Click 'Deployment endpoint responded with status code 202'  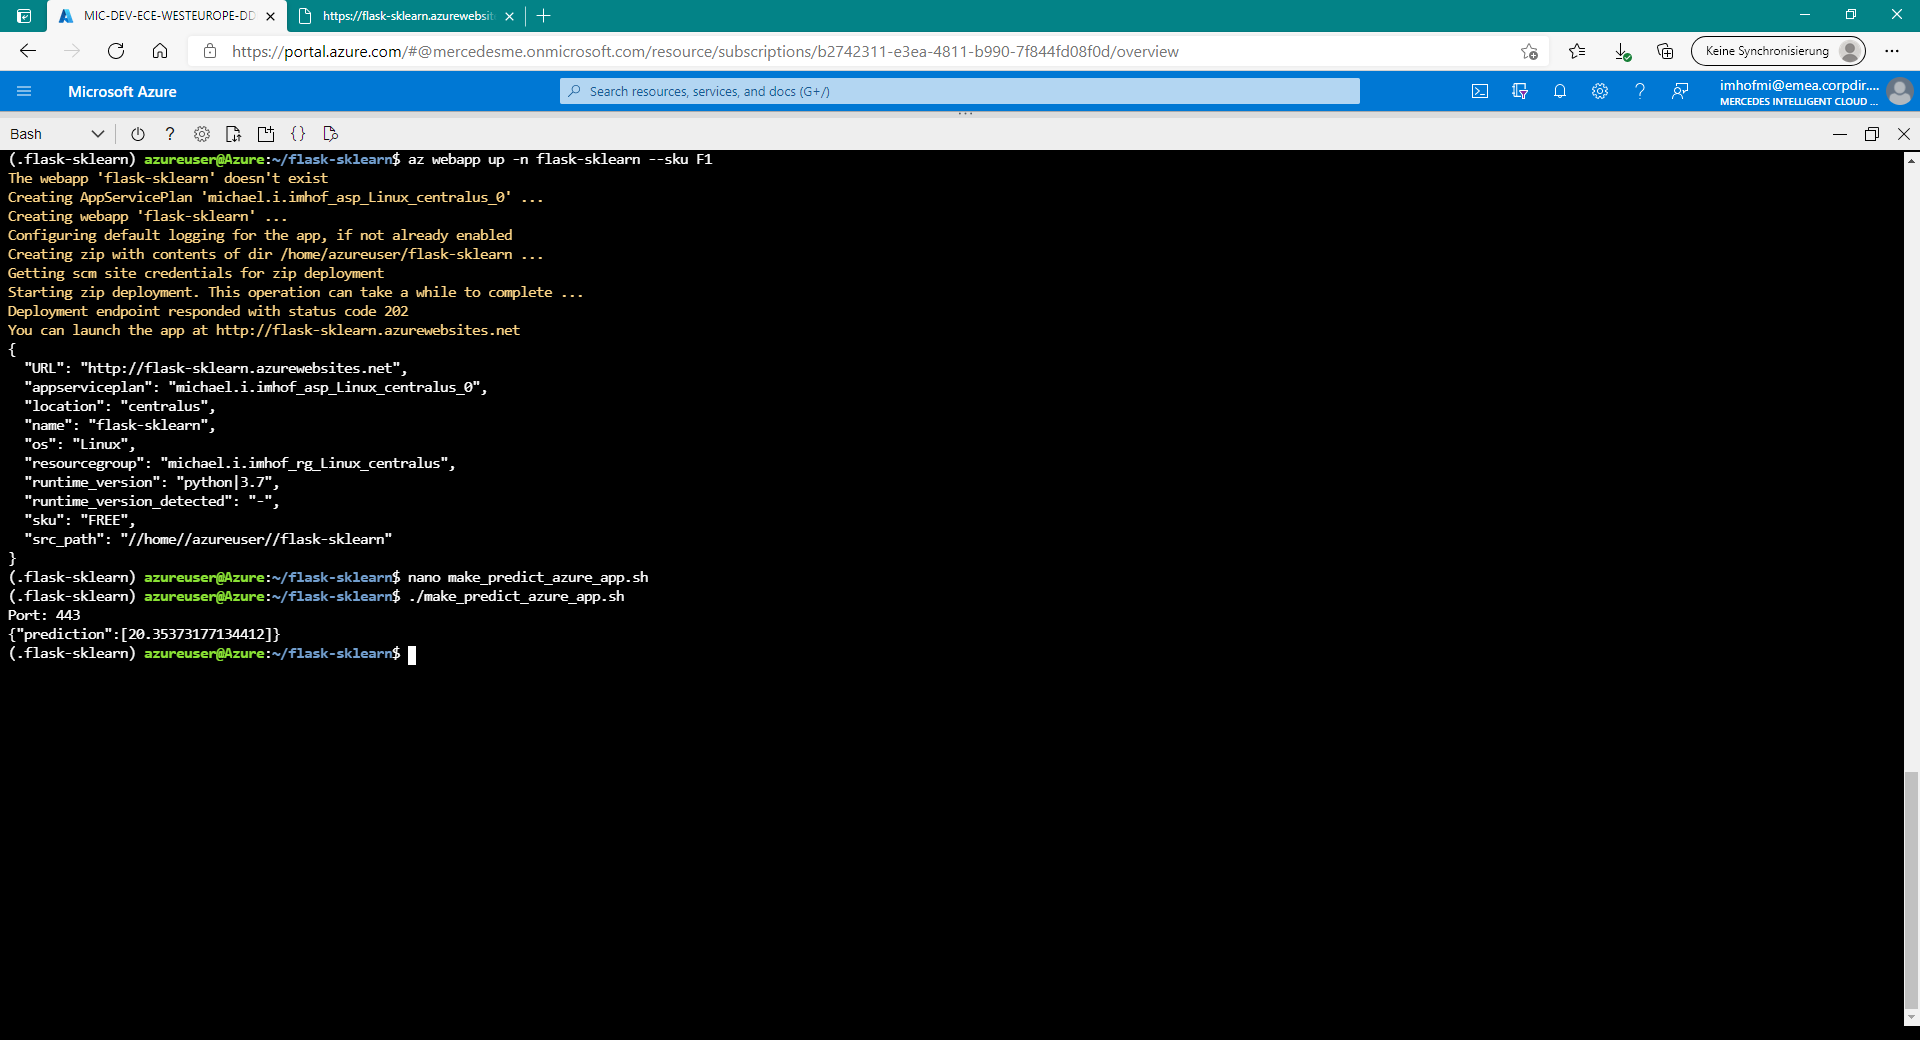208,311
